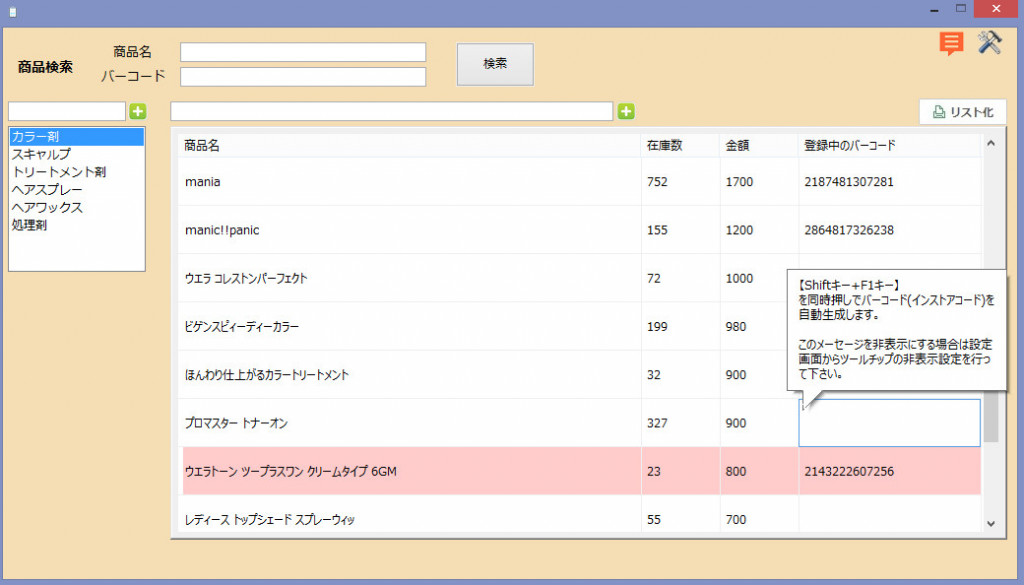
Task: Select the ウエラトーン ツープラスワン クリームタイプ 6GM row
Action: tap(581, 471)
